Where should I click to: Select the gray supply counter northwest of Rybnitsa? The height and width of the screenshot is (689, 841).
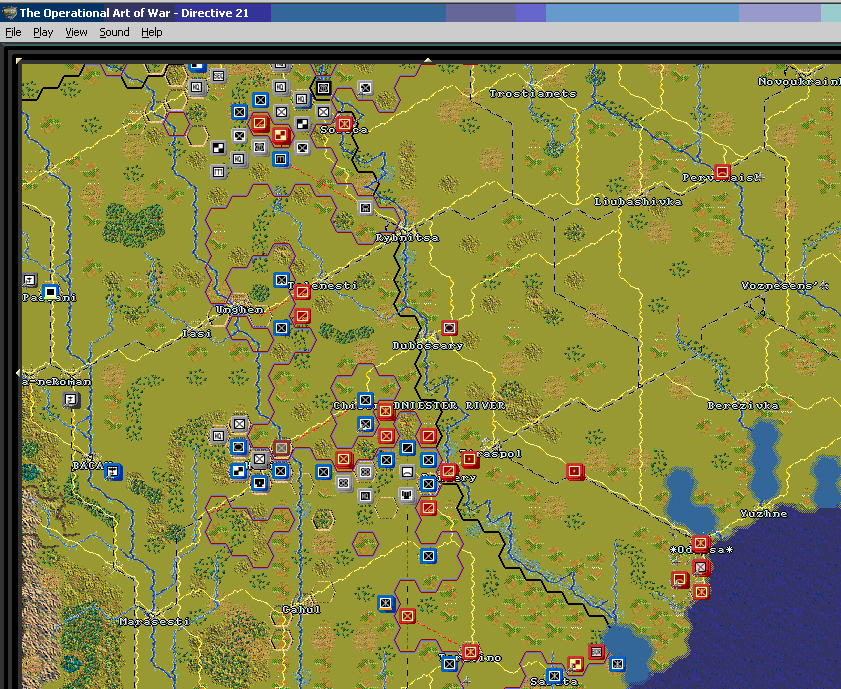click(365, 208)
